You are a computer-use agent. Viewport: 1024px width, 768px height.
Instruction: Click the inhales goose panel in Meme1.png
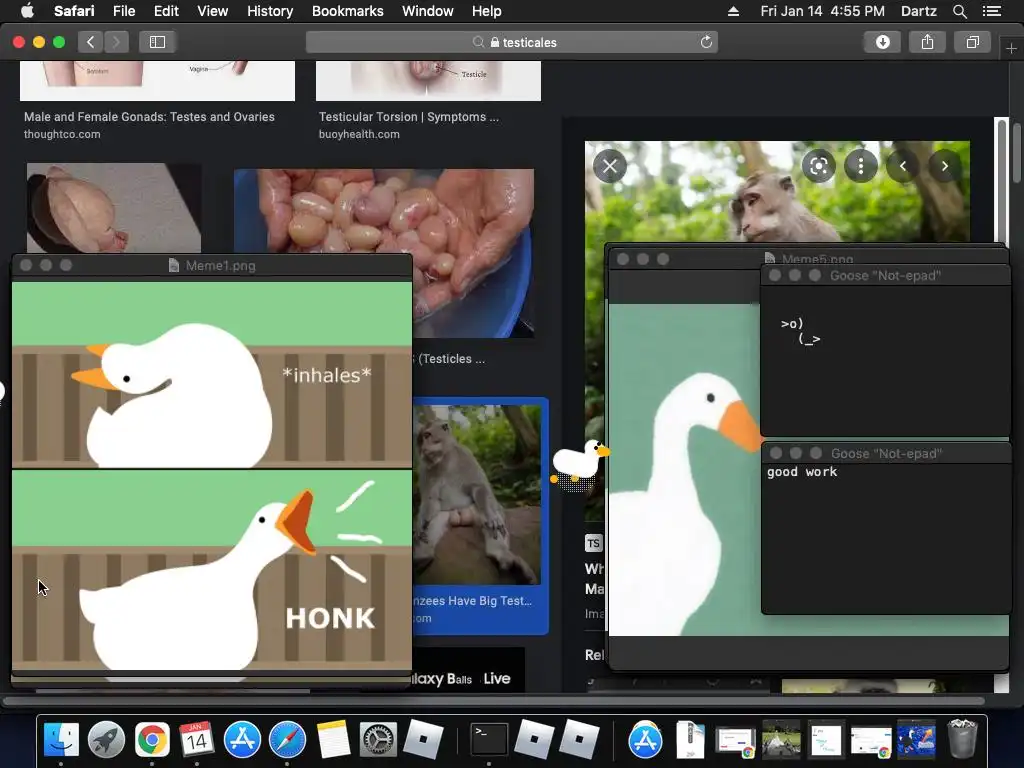click(212, 375)
